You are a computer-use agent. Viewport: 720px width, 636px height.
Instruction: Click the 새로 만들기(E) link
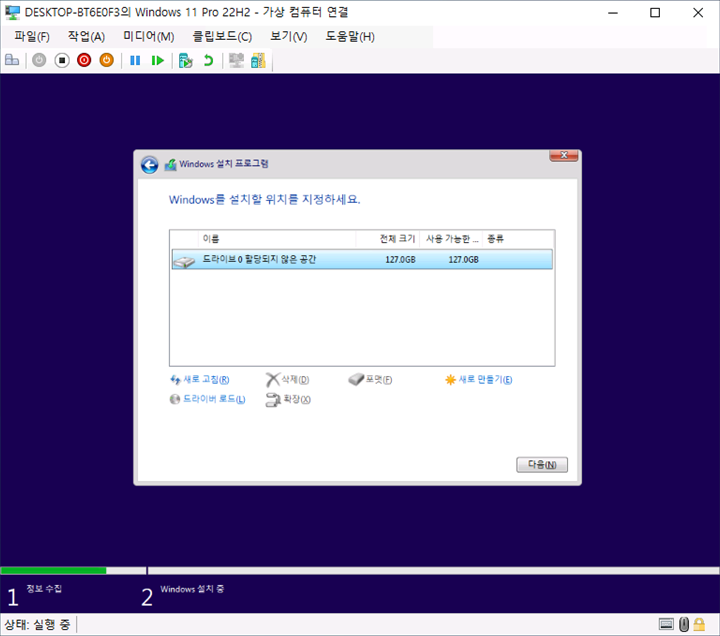pyautogui.click(x=478, y=380)
